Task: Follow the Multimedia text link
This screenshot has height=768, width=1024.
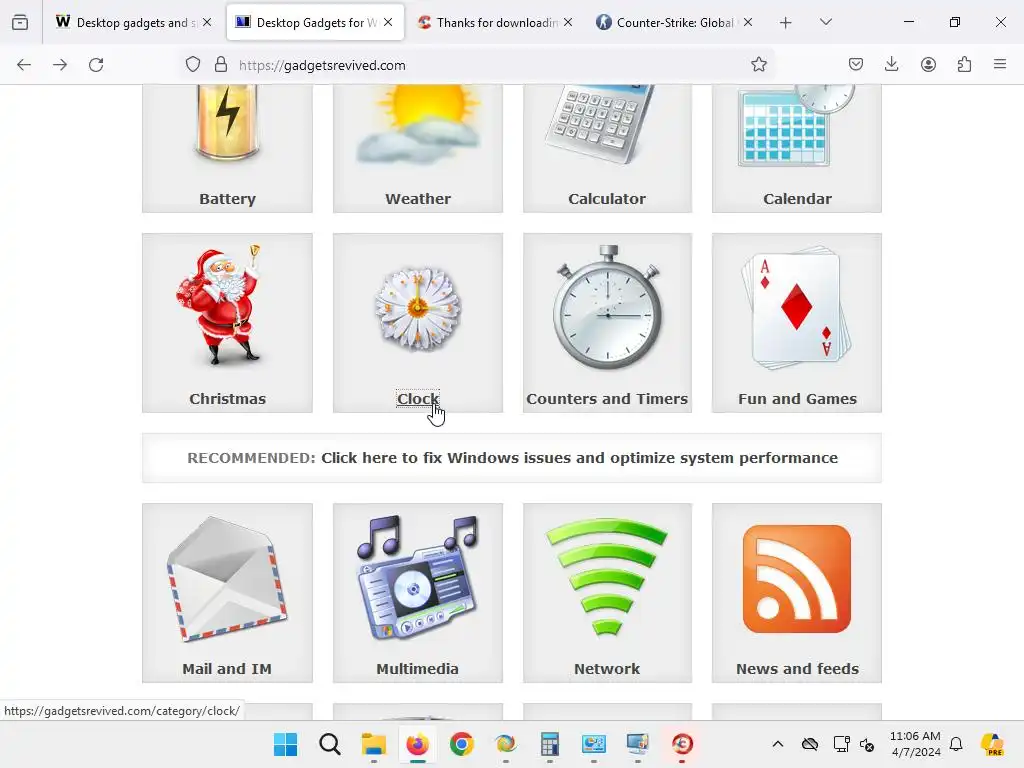Action: (417, 669)
